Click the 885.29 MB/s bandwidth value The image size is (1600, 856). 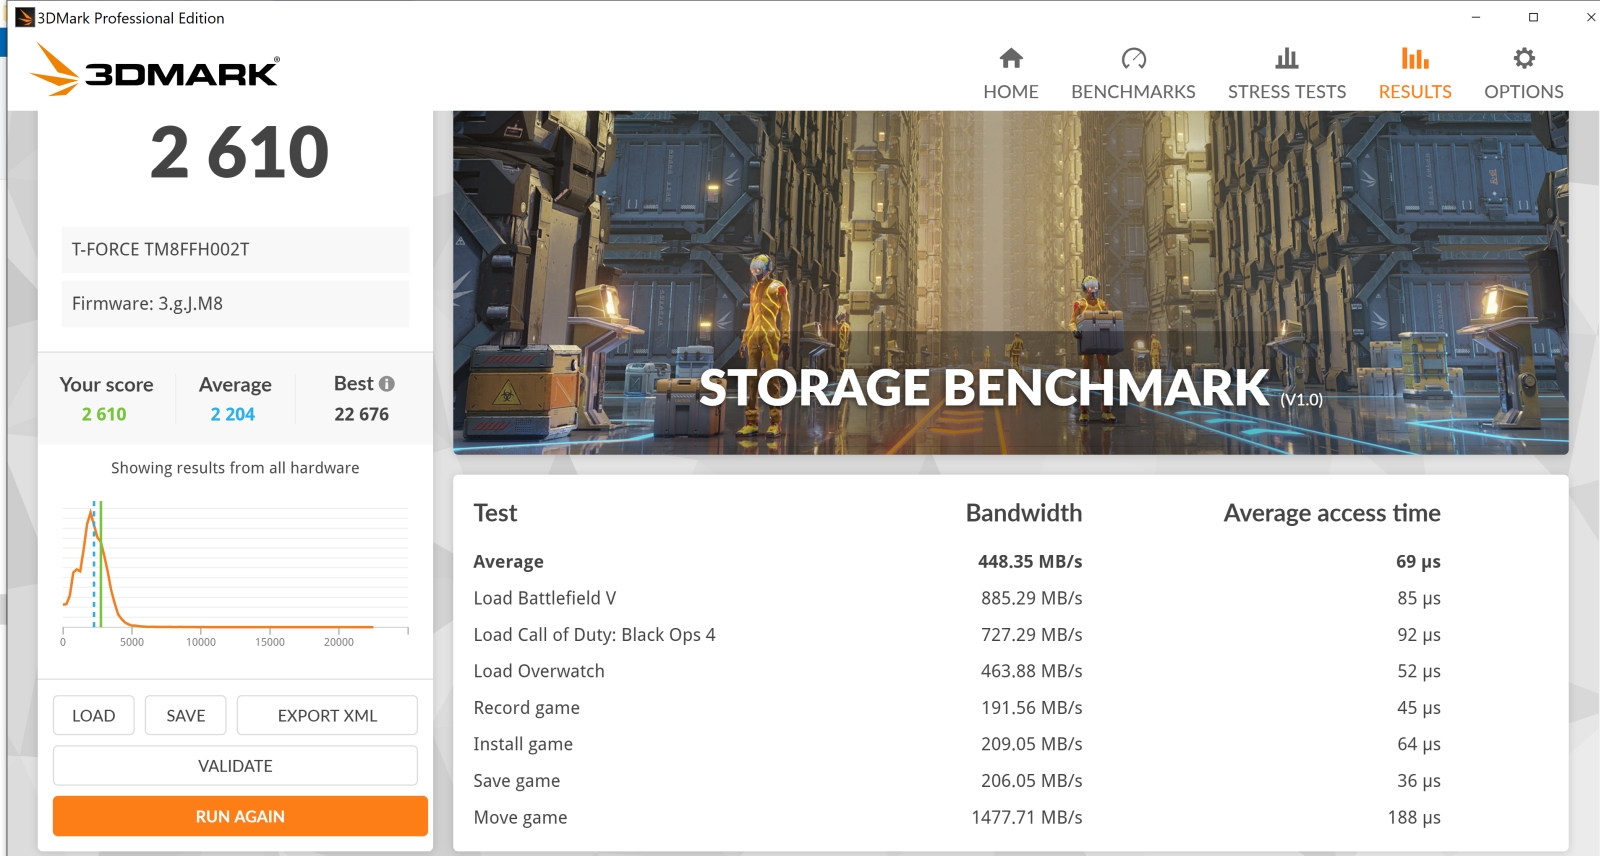(x=1032, y=598)
